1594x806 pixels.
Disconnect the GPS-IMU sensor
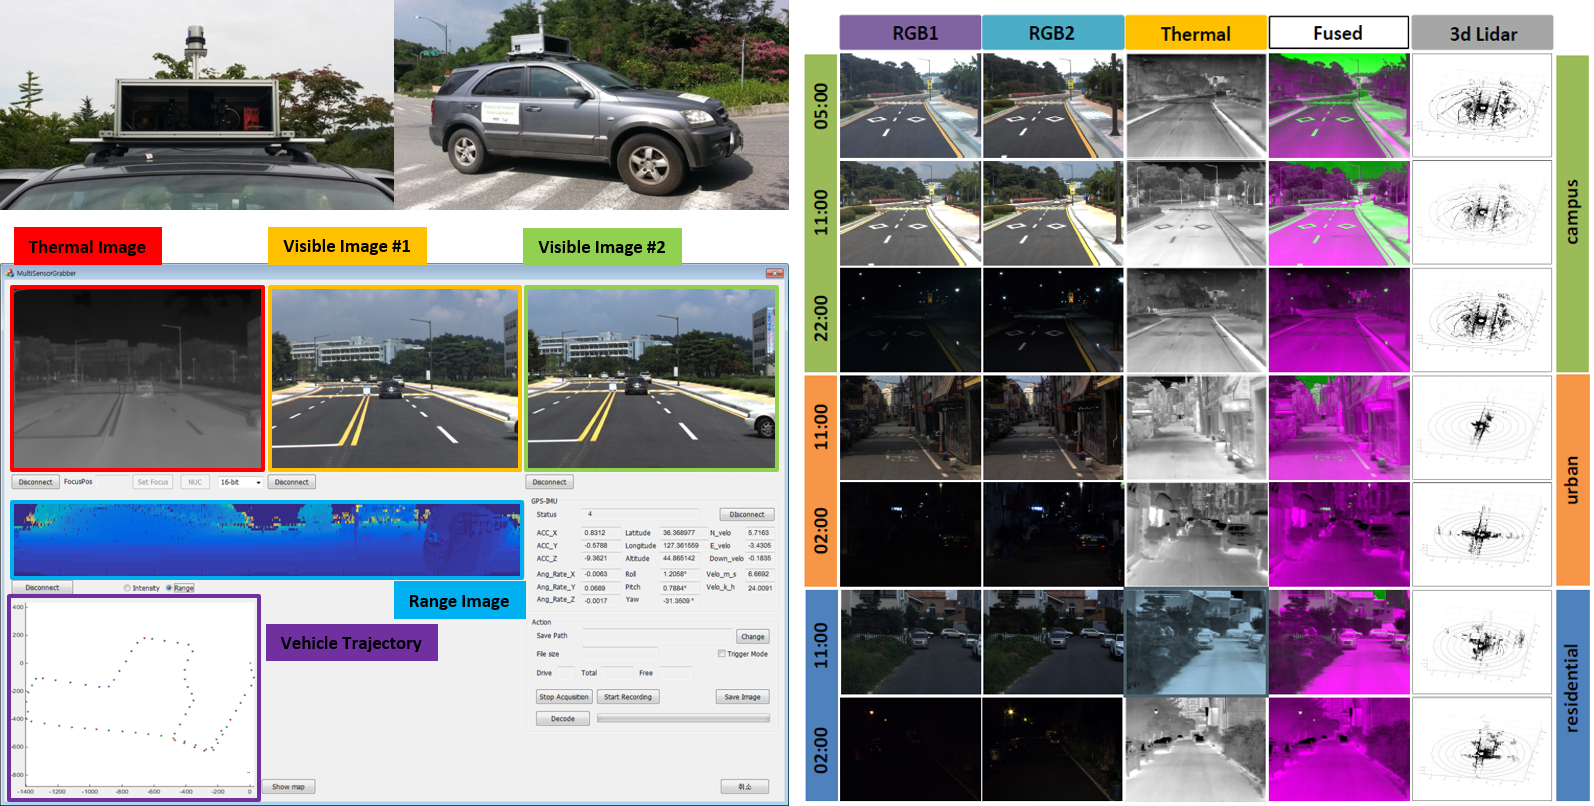point(746,515)
